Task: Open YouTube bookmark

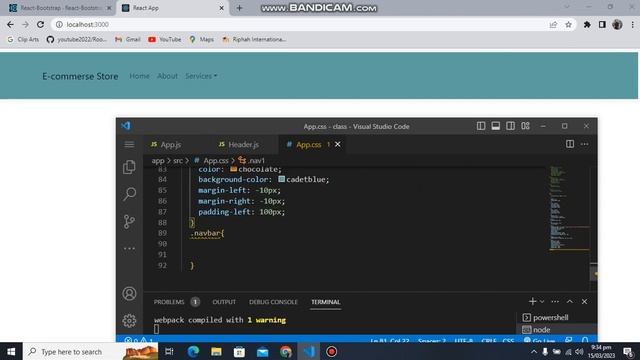Action: [x=164, y=39]
